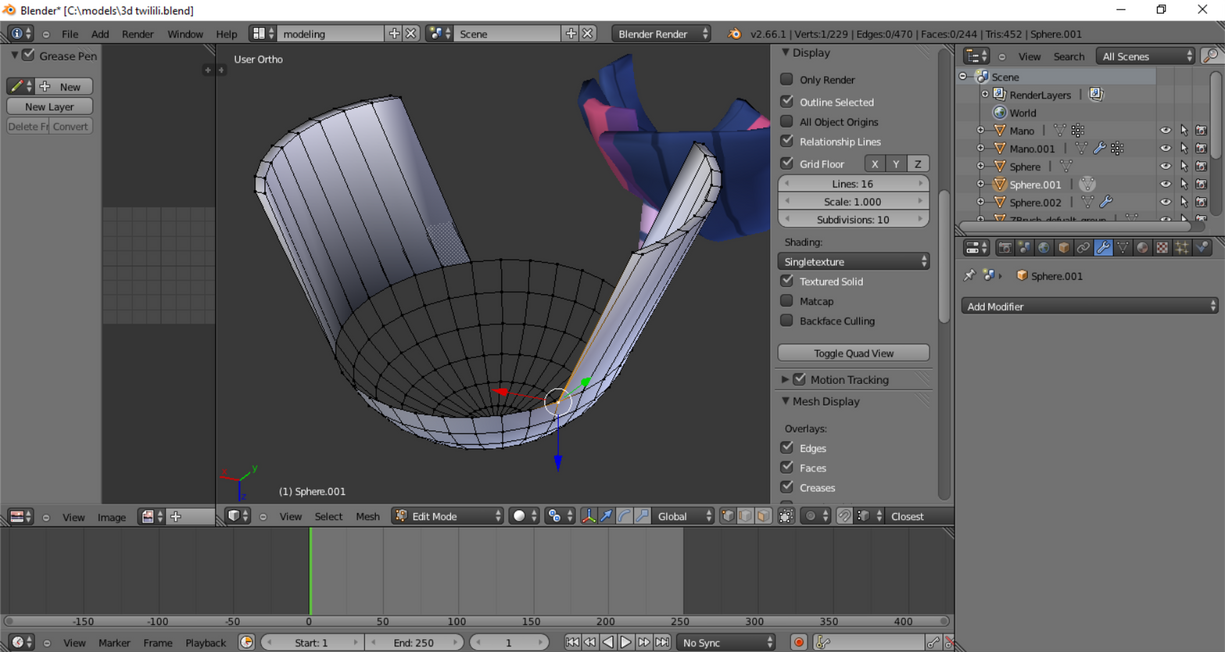
Task: Enable the Only Render checkbox
Action: point(787,79)
